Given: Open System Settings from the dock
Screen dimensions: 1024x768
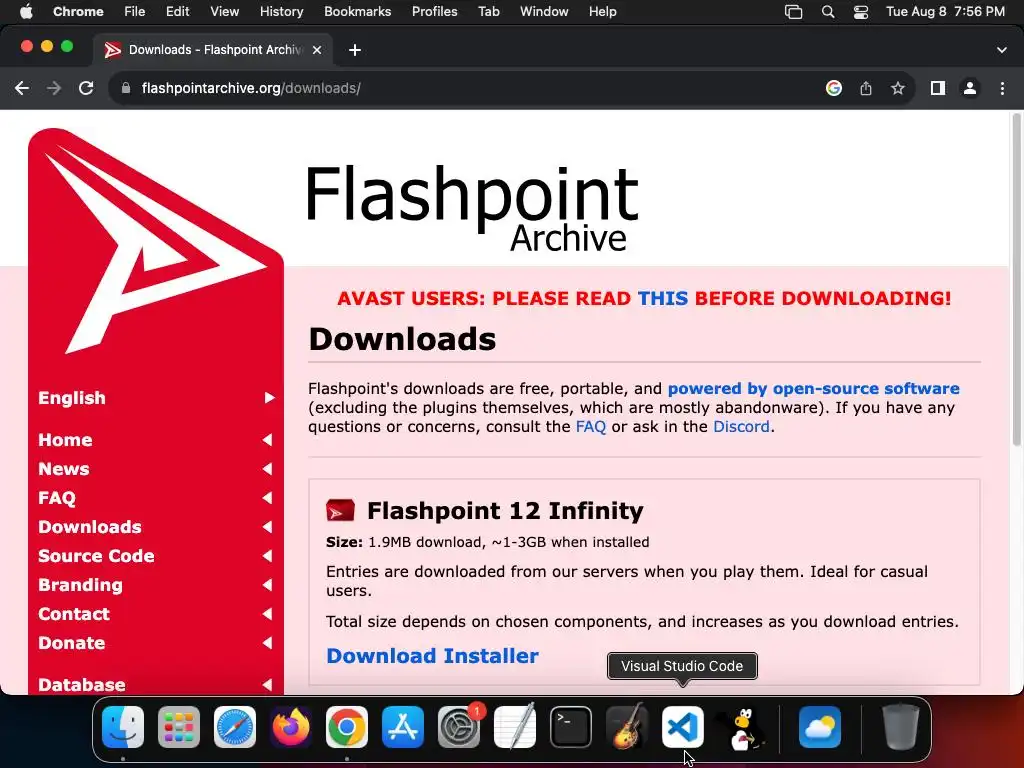Looking at the screenshot, I should click(x=458, y=727).
